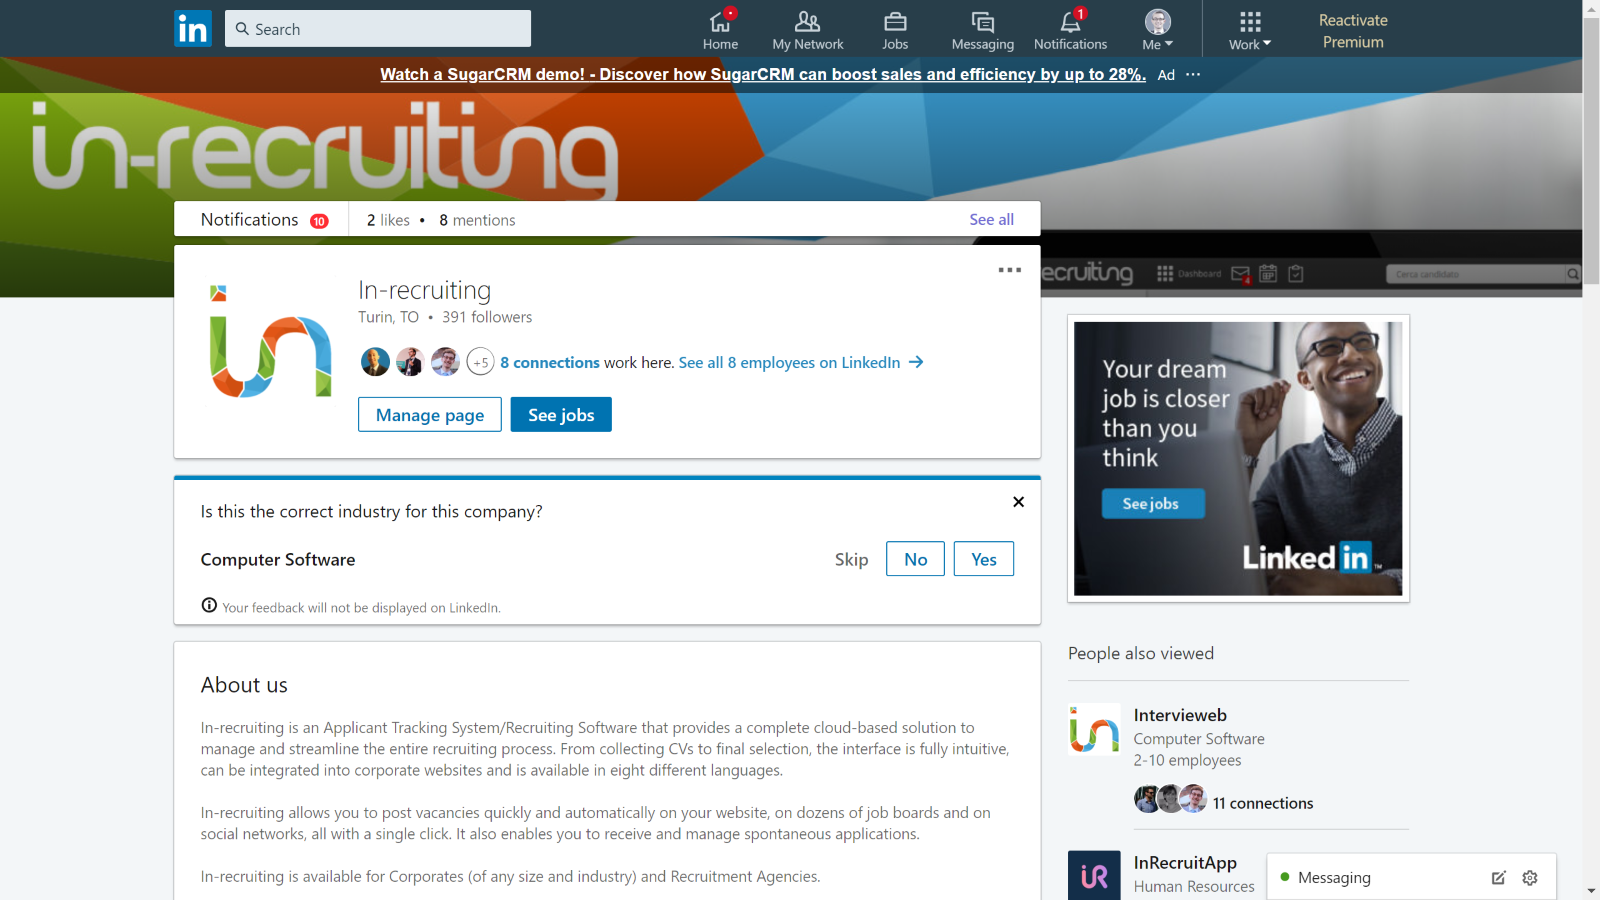Screen dimensions: 1600x900
Task: Expand the Work apps dropdown
Action: tap(1250, 30)
